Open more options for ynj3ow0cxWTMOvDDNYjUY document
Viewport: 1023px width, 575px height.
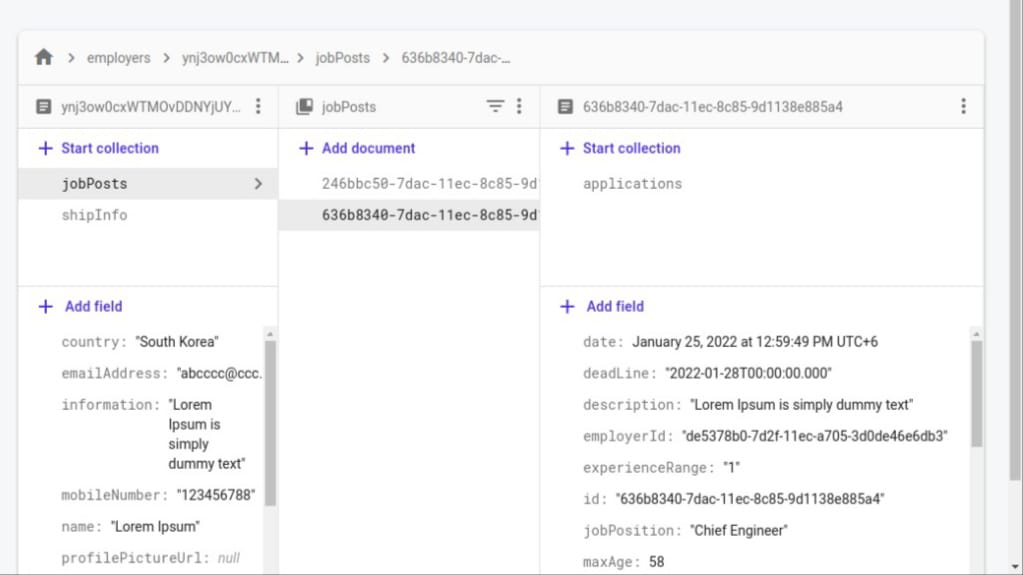pyautogui.click(x=258, y=106)
